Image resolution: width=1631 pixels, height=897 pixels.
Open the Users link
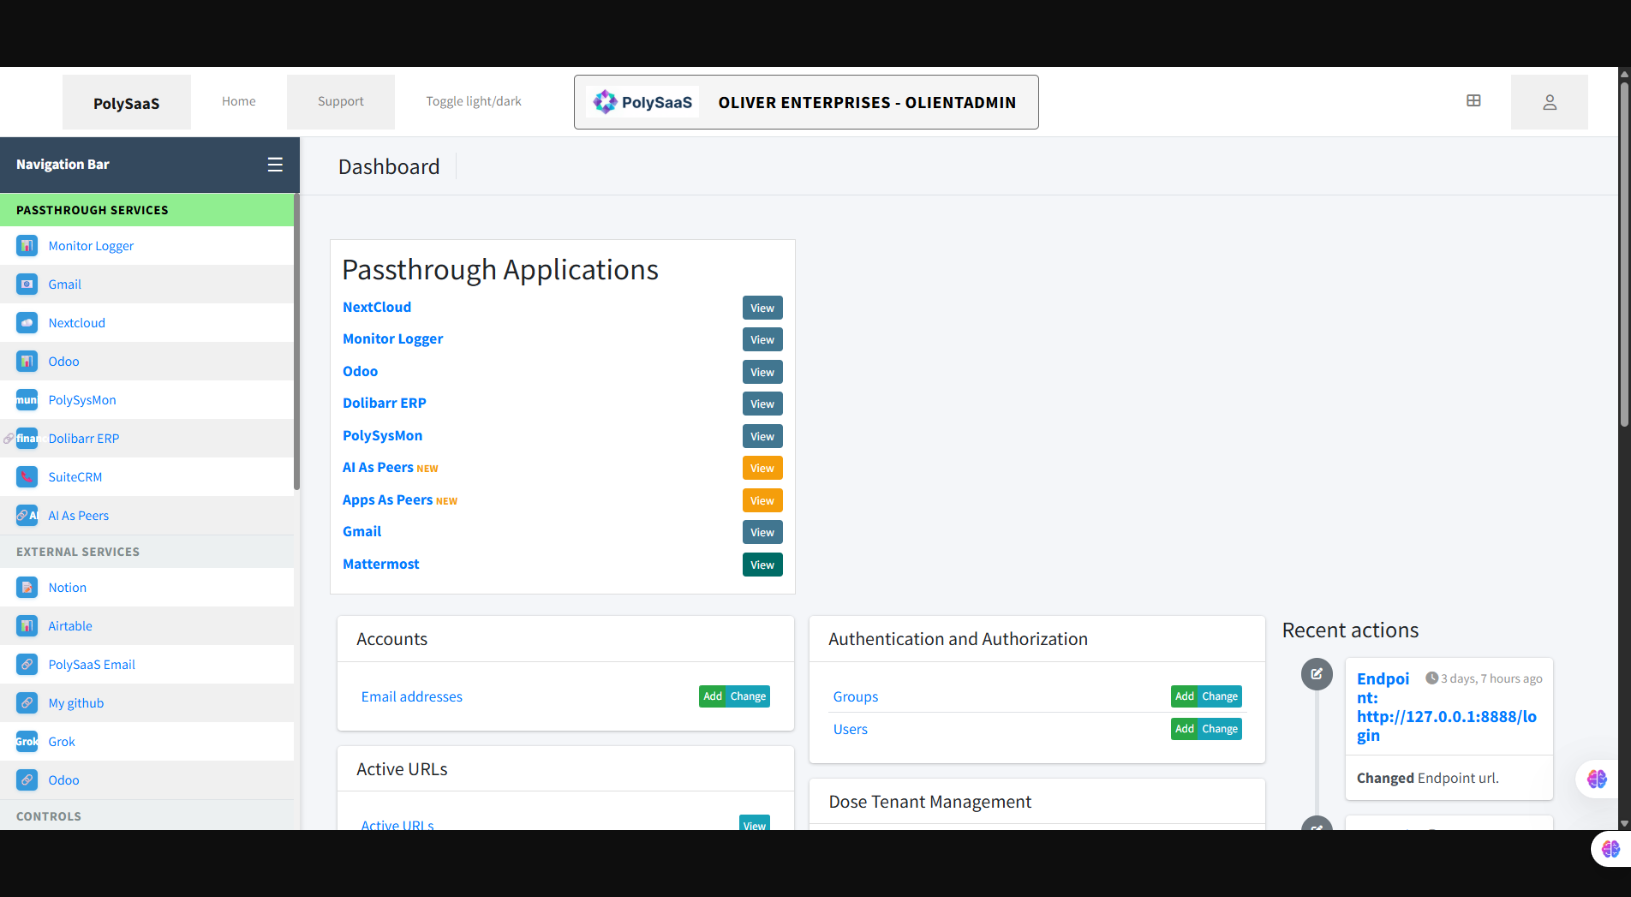click(851, 729)
